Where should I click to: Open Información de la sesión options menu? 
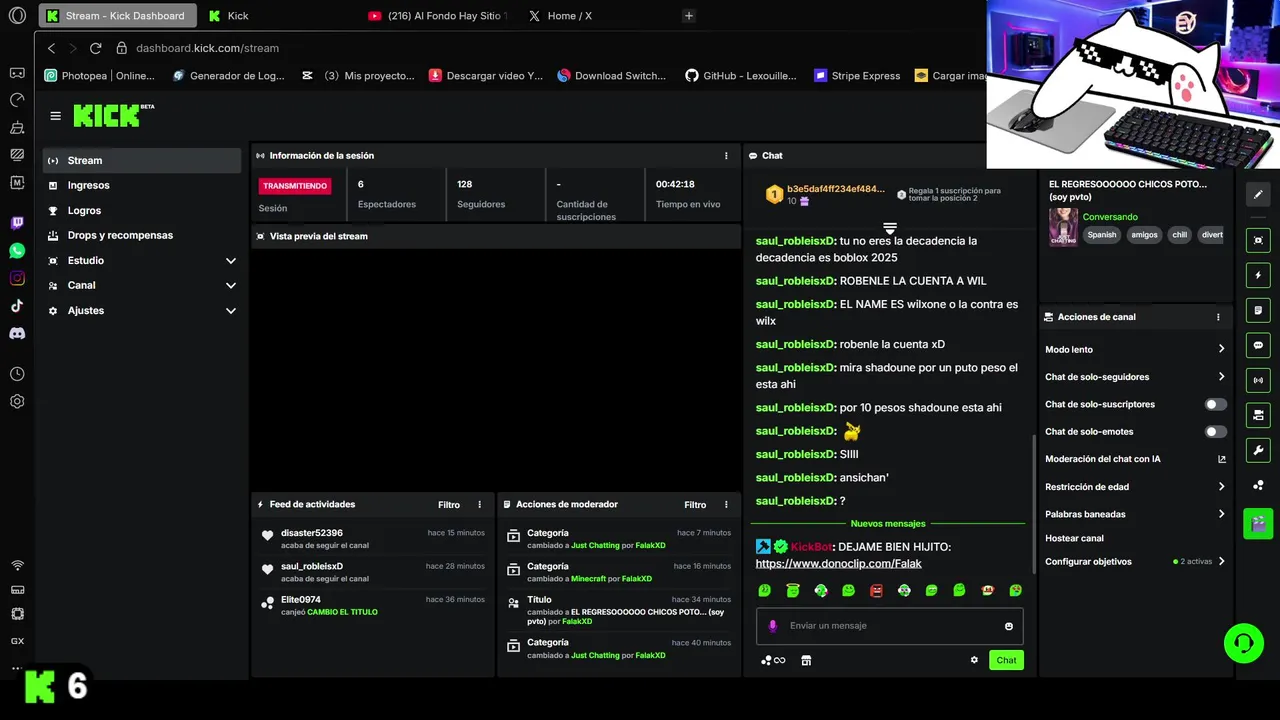point(726,156)
